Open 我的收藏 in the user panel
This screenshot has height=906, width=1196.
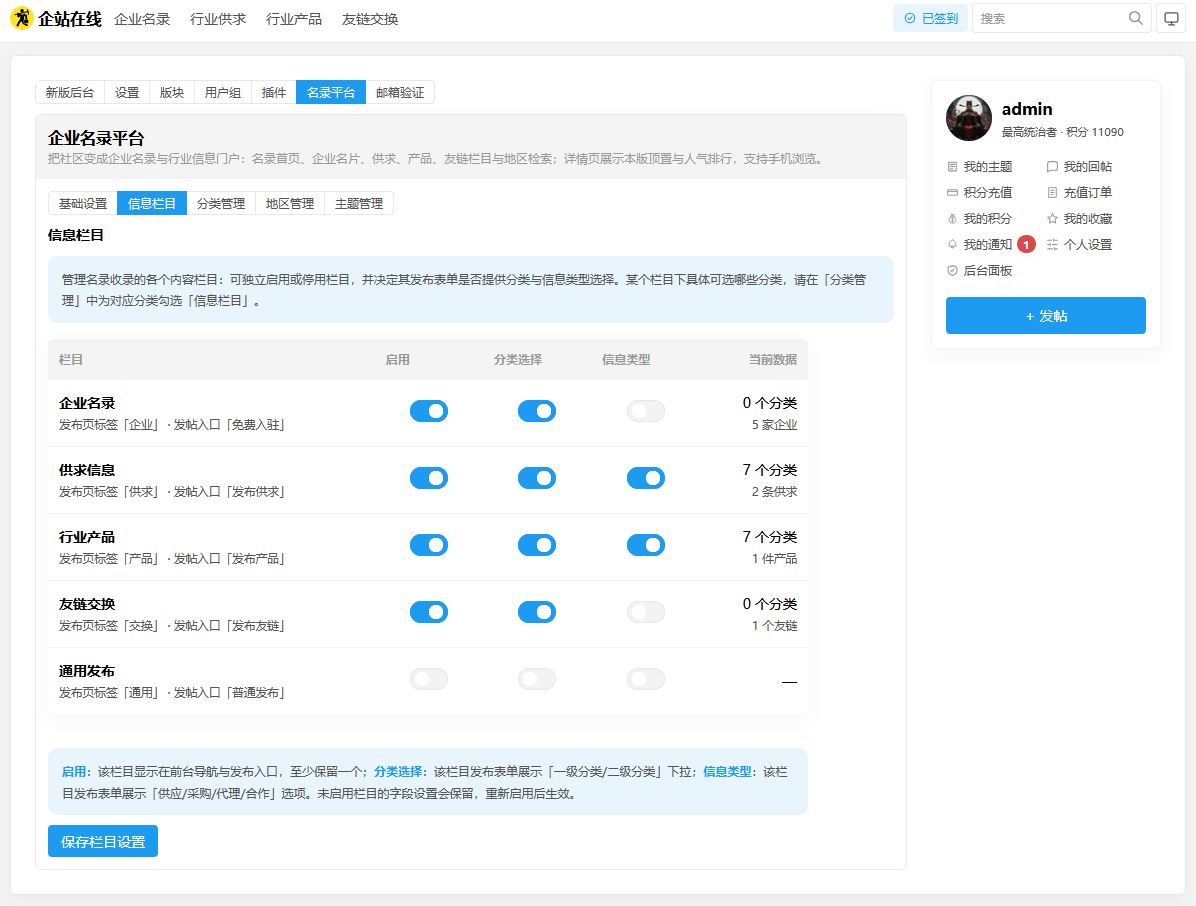pos(1079,218)
